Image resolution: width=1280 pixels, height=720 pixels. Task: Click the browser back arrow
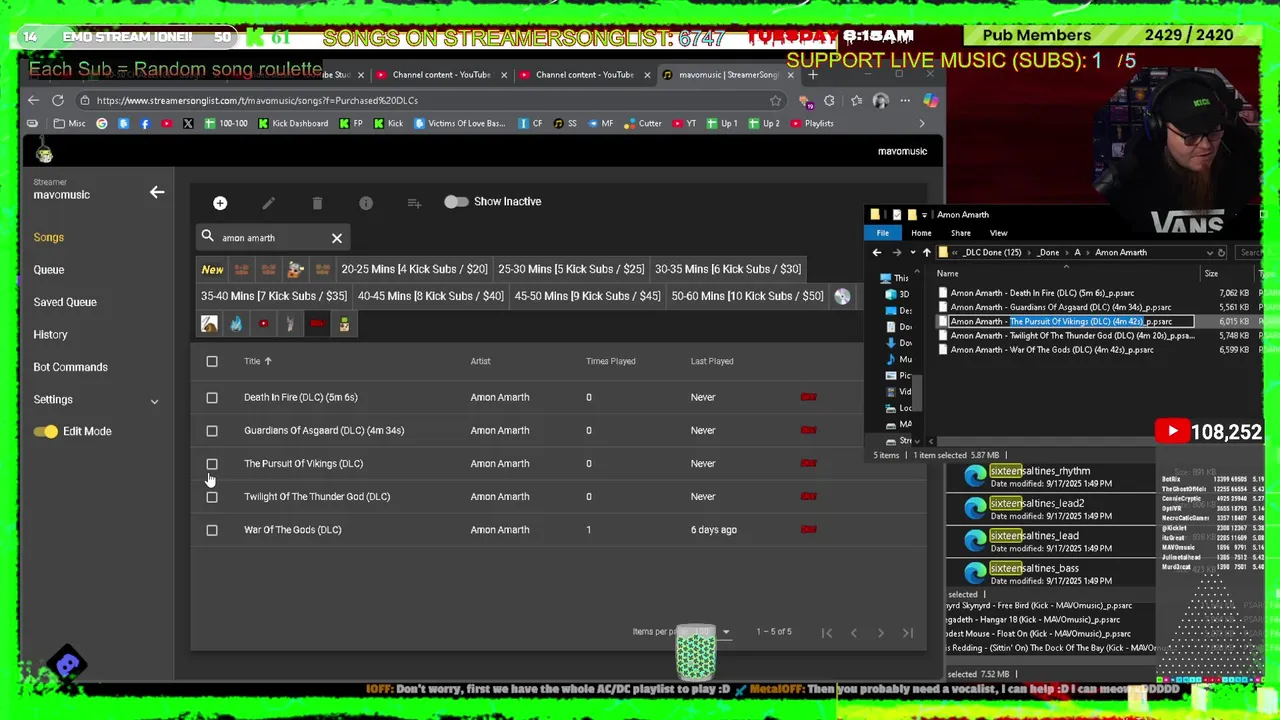pos(33,100)
